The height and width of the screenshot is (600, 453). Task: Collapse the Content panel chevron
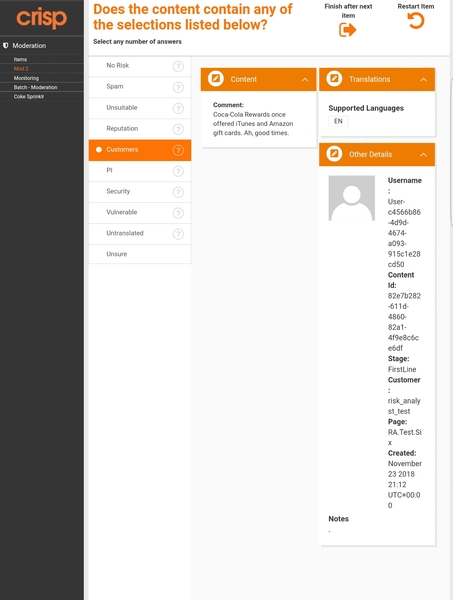click(305, 80)
